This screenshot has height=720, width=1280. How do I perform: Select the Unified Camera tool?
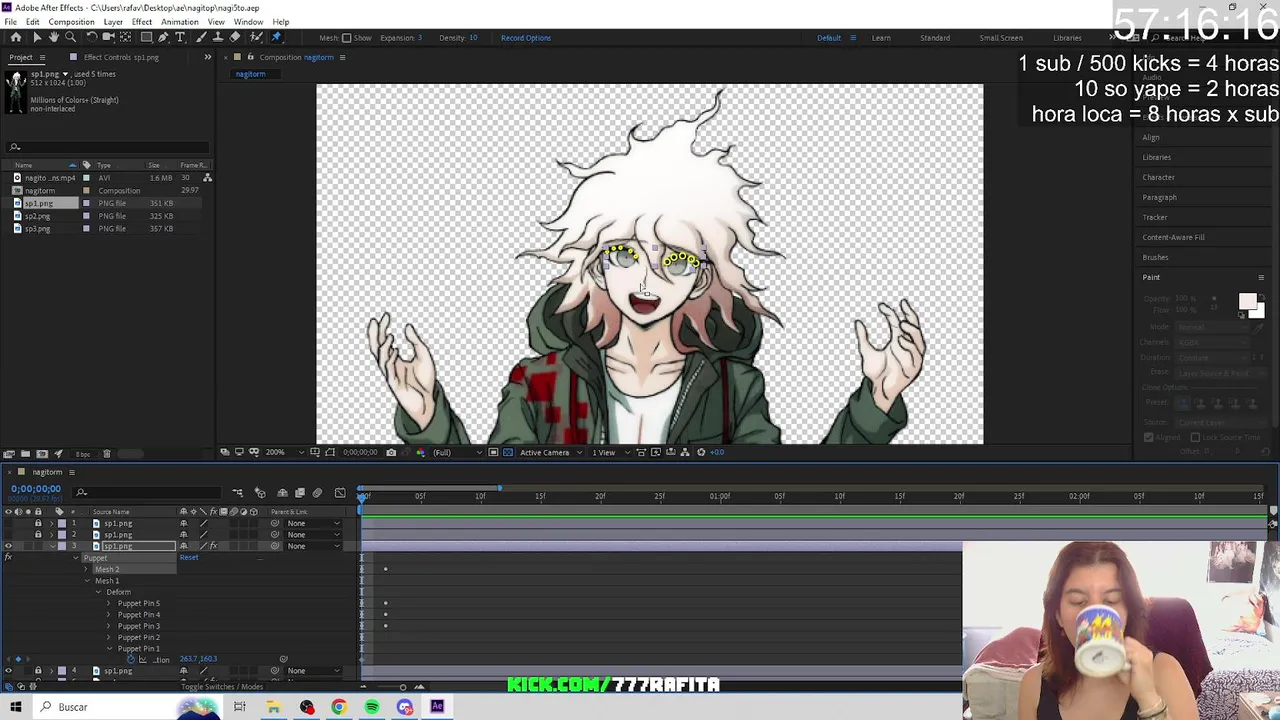pos(108,37)
